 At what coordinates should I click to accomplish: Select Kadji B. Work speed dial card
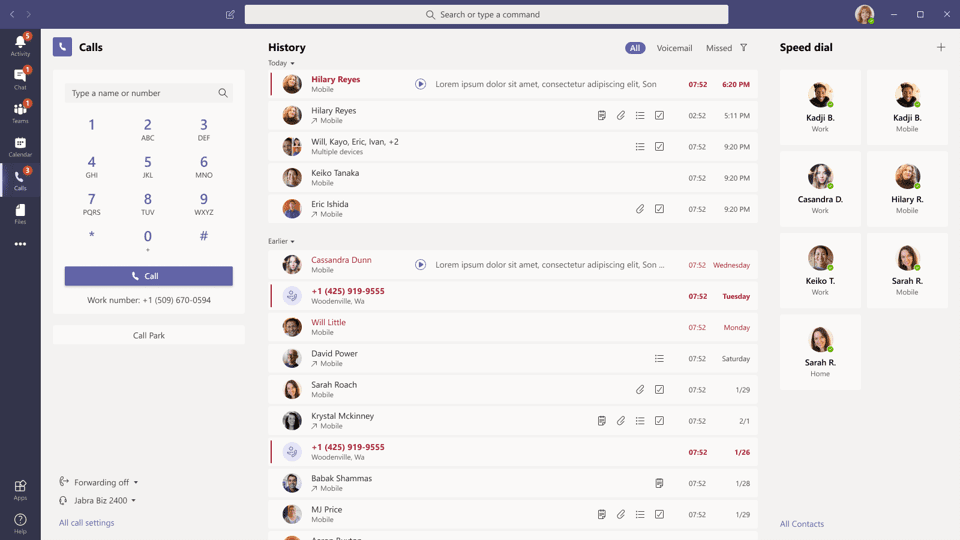(x=820, y=107)
